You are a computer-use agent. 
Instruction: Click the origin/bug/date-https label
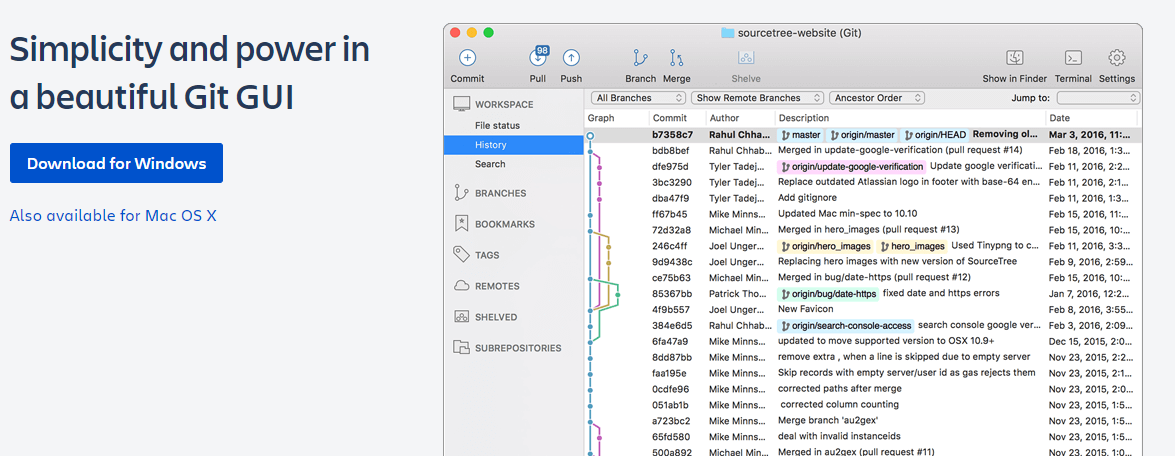click(828, 294)
